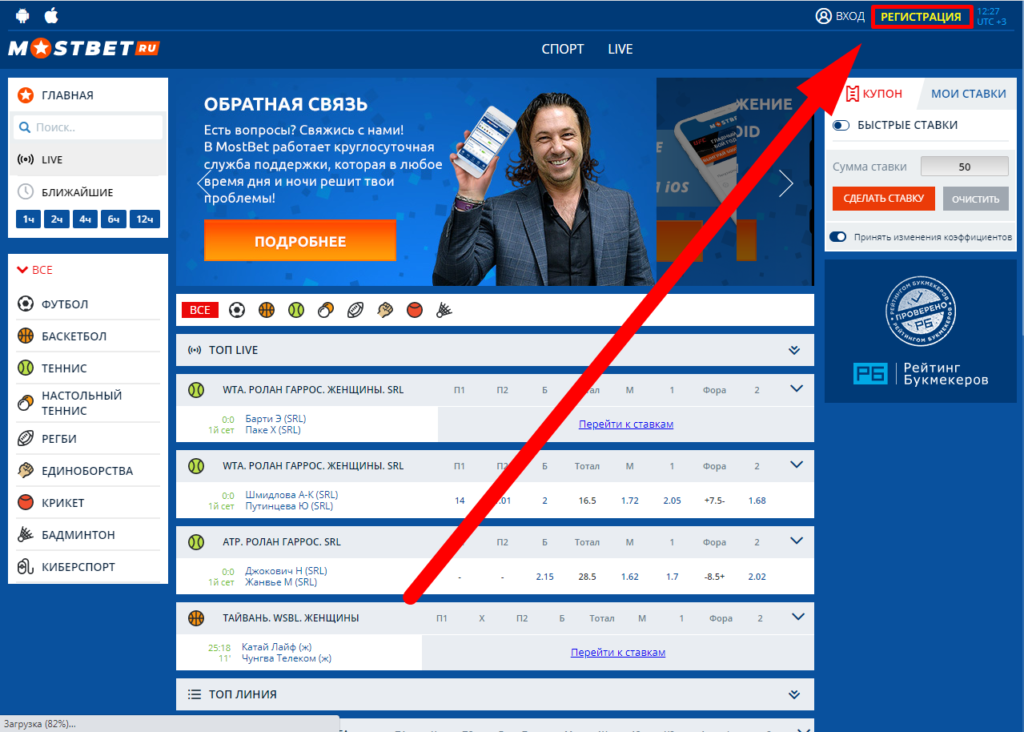
Task: Switch to the Мои ставки tab
Action: pyautogui.click(x=968, y=94)
